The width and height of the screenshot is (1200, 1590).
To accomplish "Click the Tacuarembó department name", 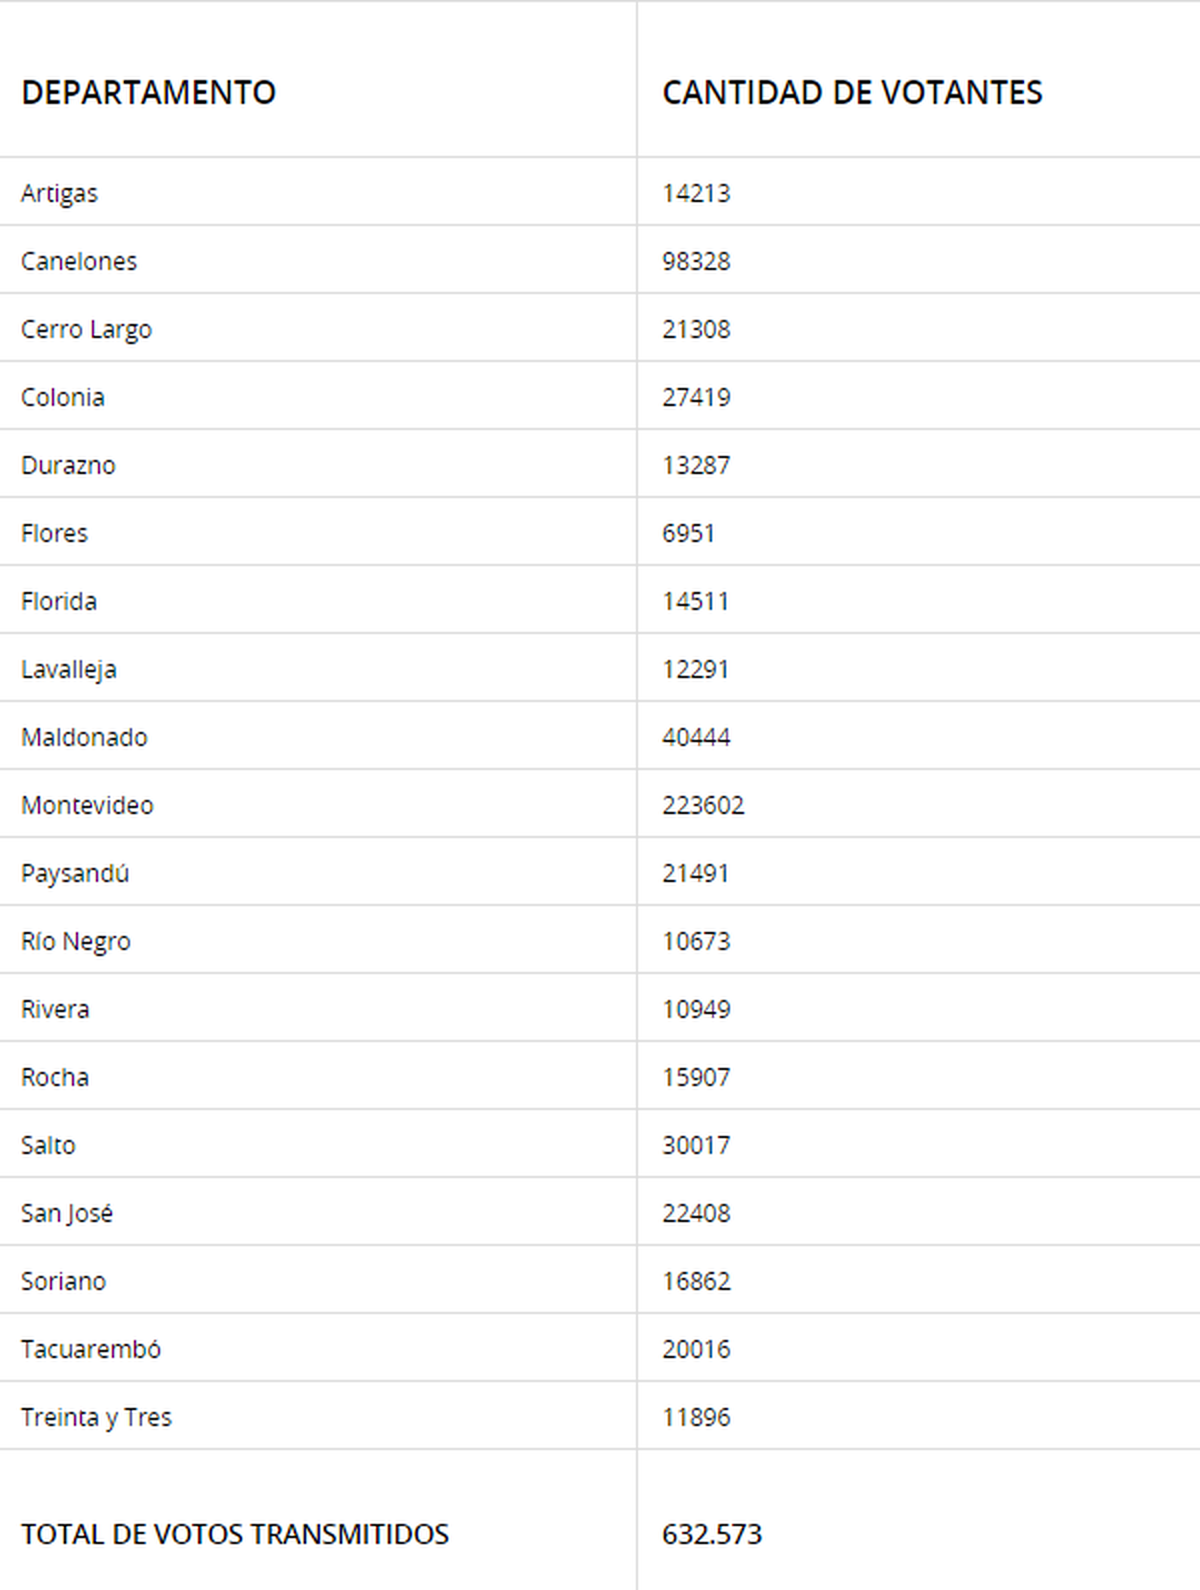I will click(x=91, y=1349).
